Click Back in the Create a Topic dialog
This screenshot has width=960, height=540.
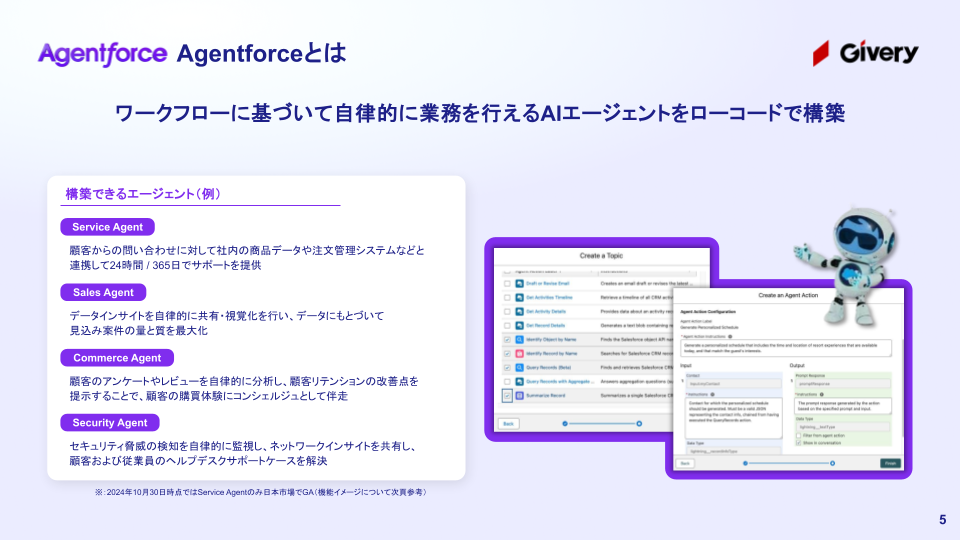coord(509,424)
